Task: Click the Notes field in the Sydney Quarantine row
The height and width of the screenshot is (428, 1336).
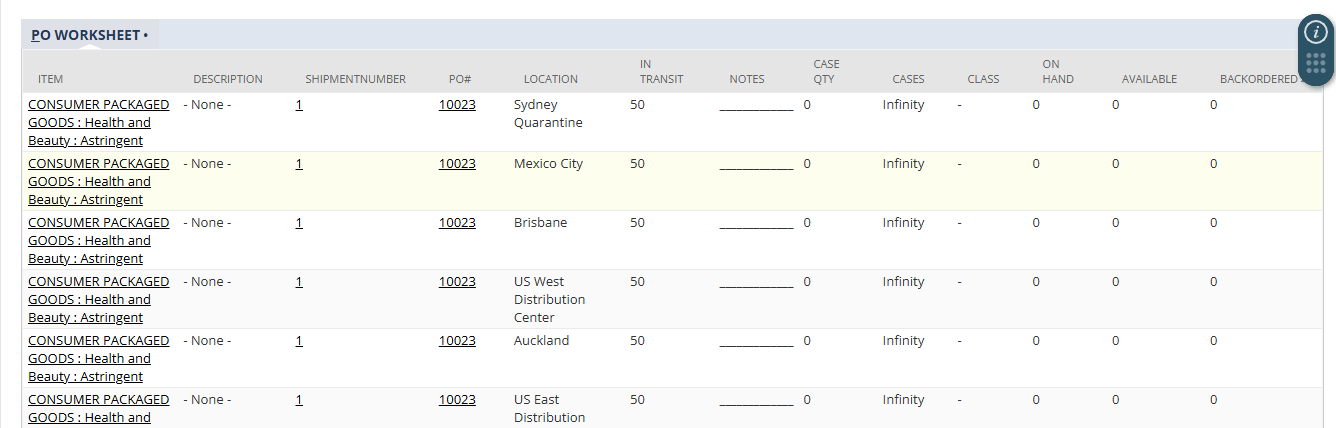Action: click(756, 105)
